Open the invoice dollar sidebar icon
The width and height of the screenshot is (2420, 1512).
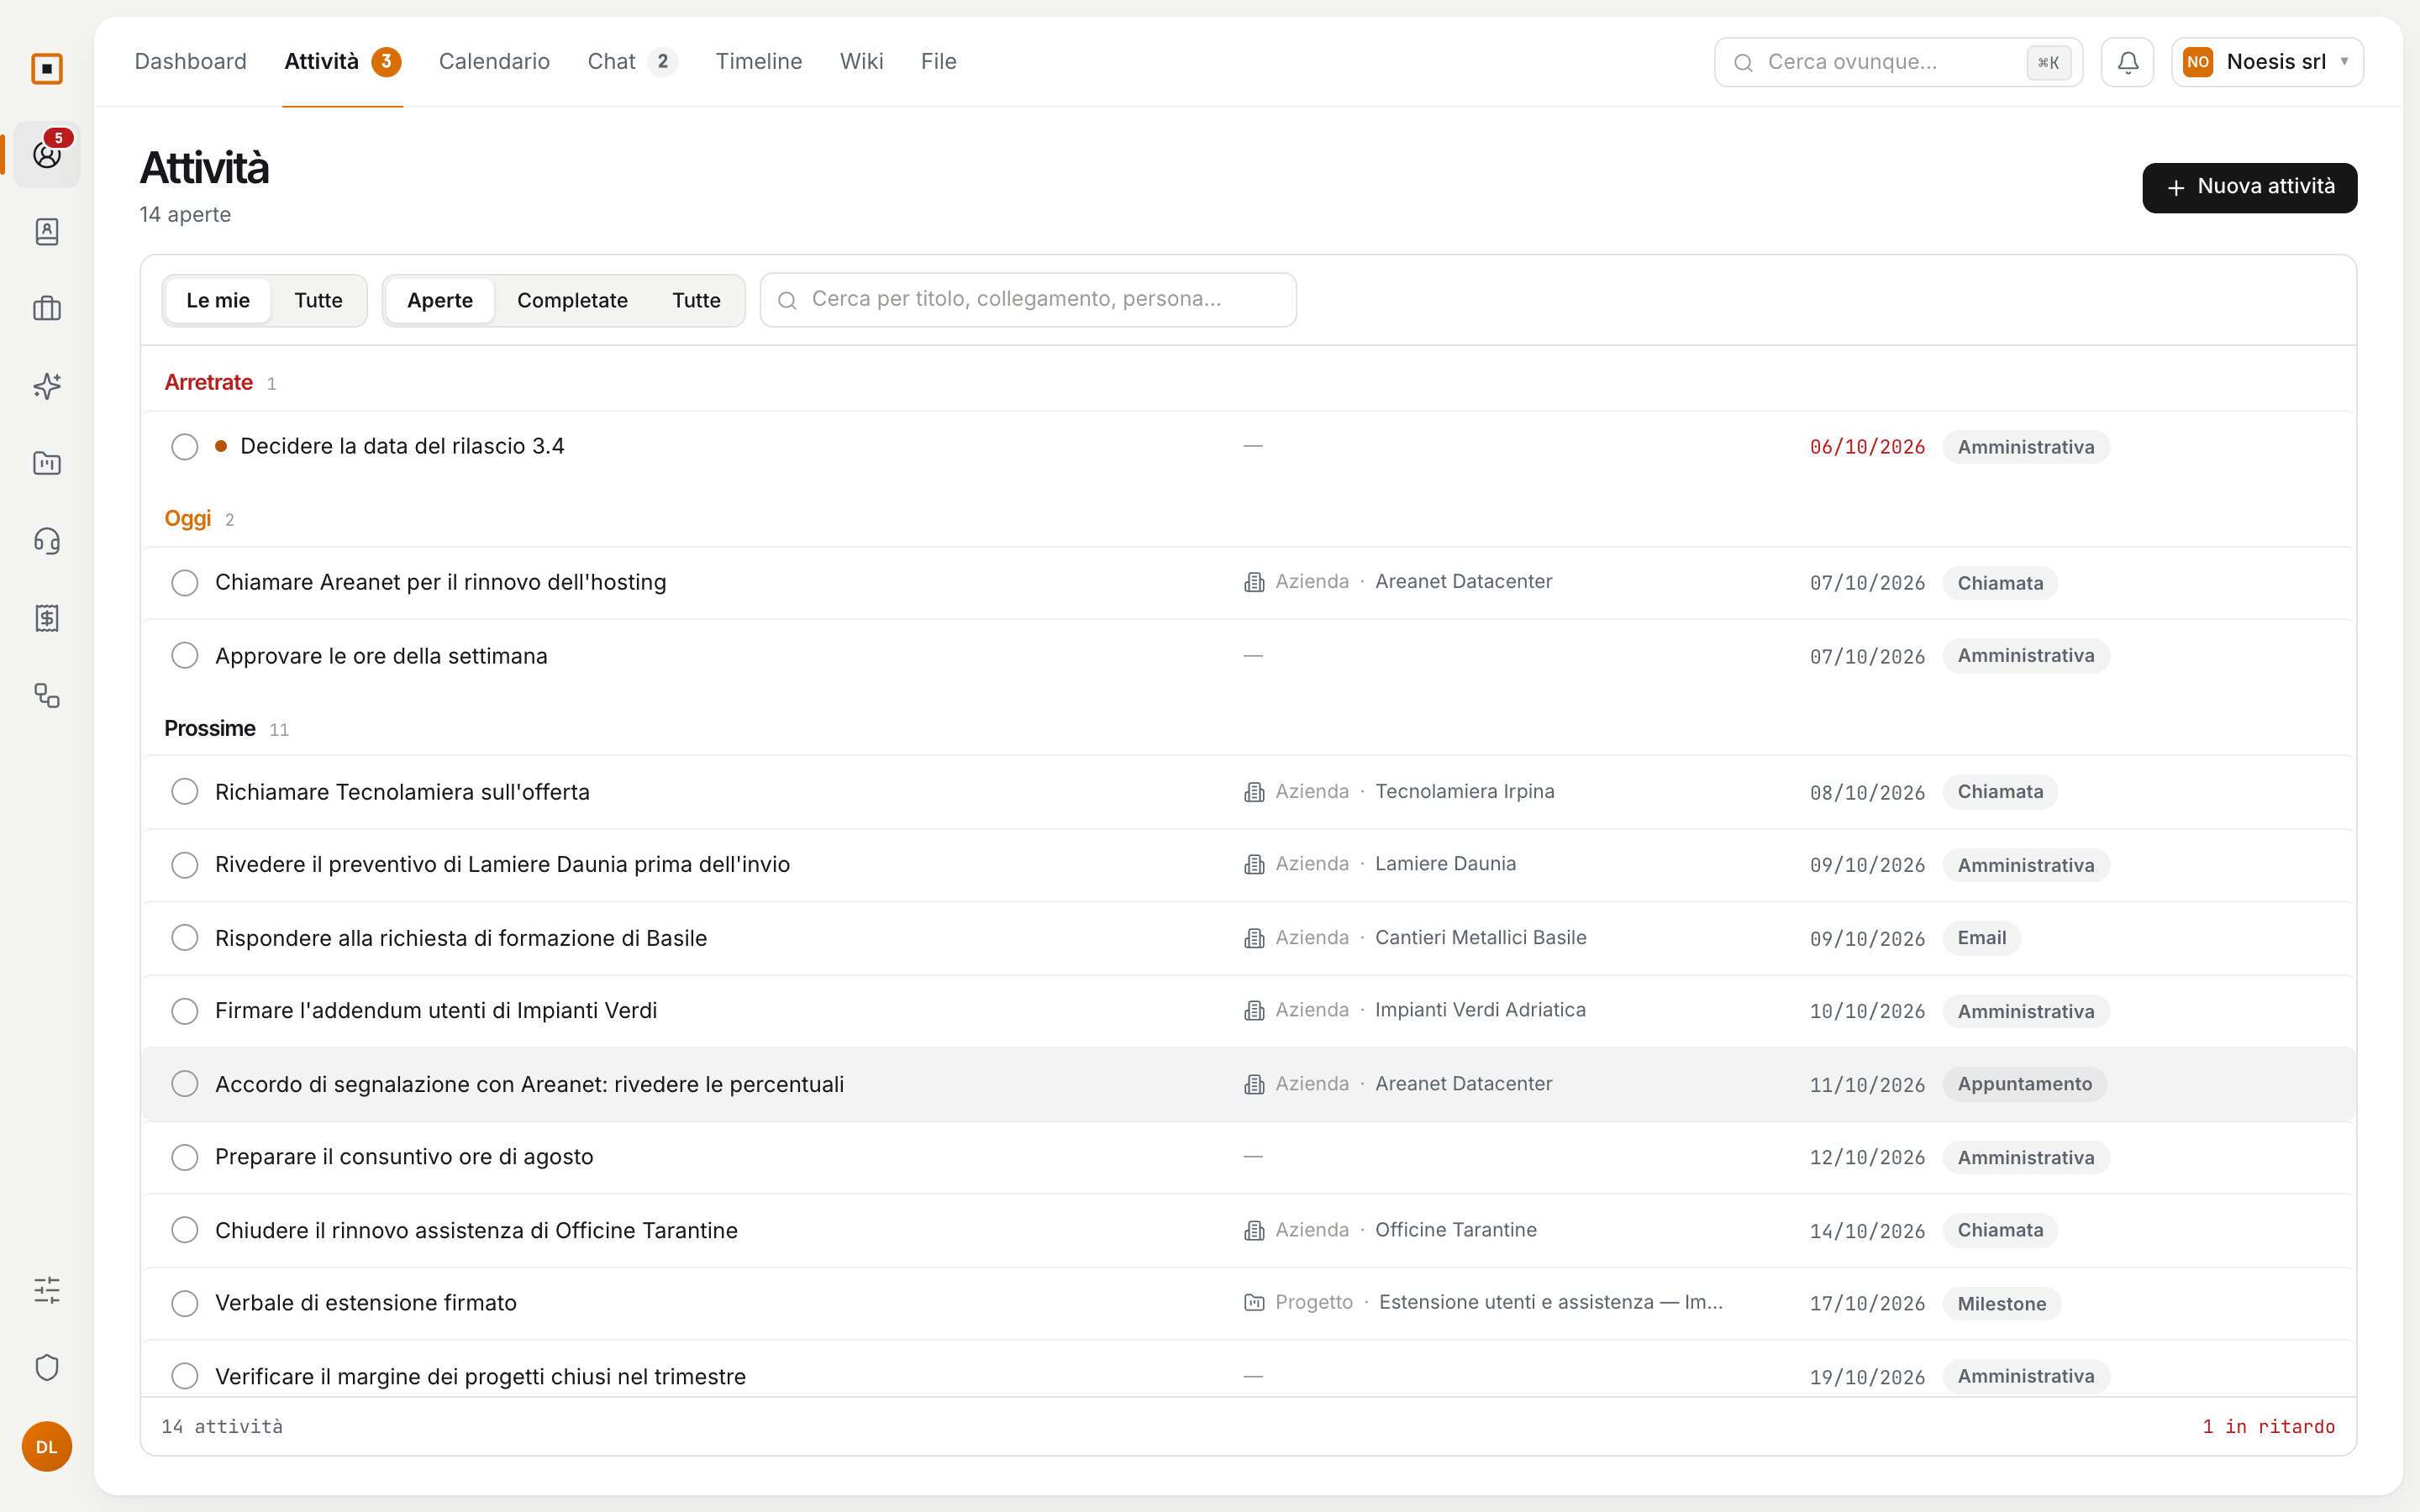coord(47,618)
